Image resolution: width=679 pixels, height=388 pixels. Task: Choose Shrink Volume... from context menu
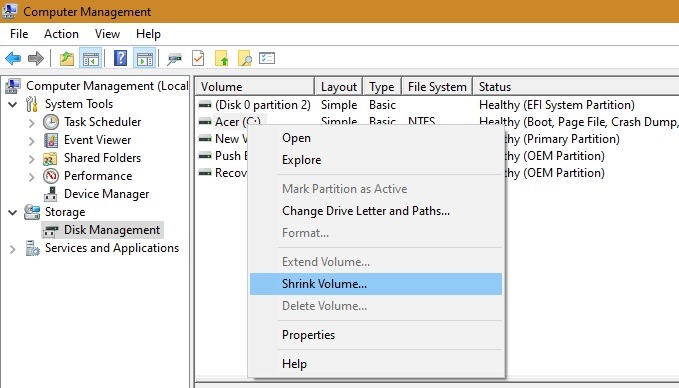click(376, 284)
